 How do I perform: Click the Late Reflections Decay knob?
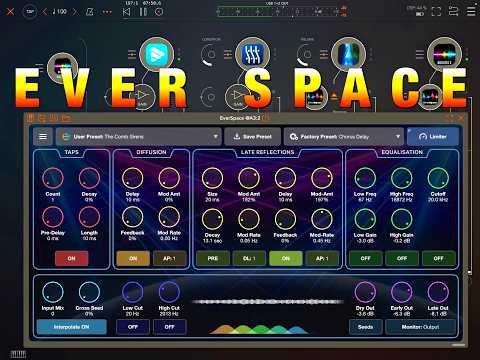click(212, 219)
